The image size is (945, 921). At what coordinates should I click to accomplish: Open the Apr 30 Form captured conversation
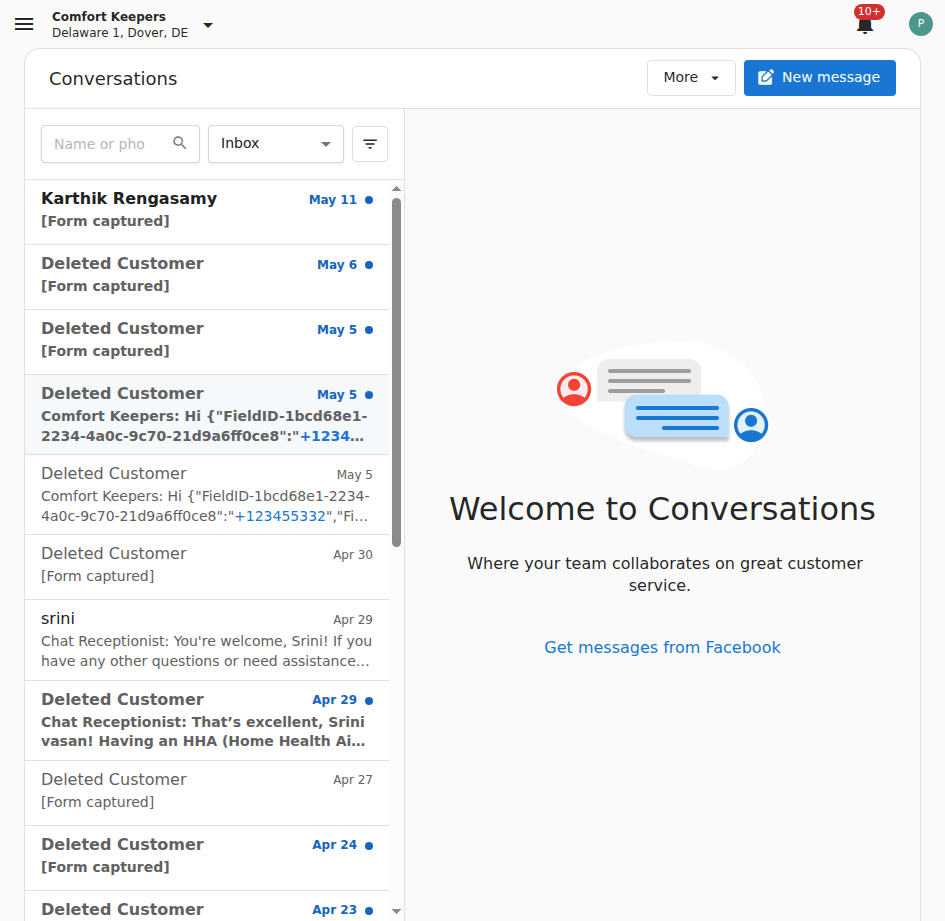point(207,567)
